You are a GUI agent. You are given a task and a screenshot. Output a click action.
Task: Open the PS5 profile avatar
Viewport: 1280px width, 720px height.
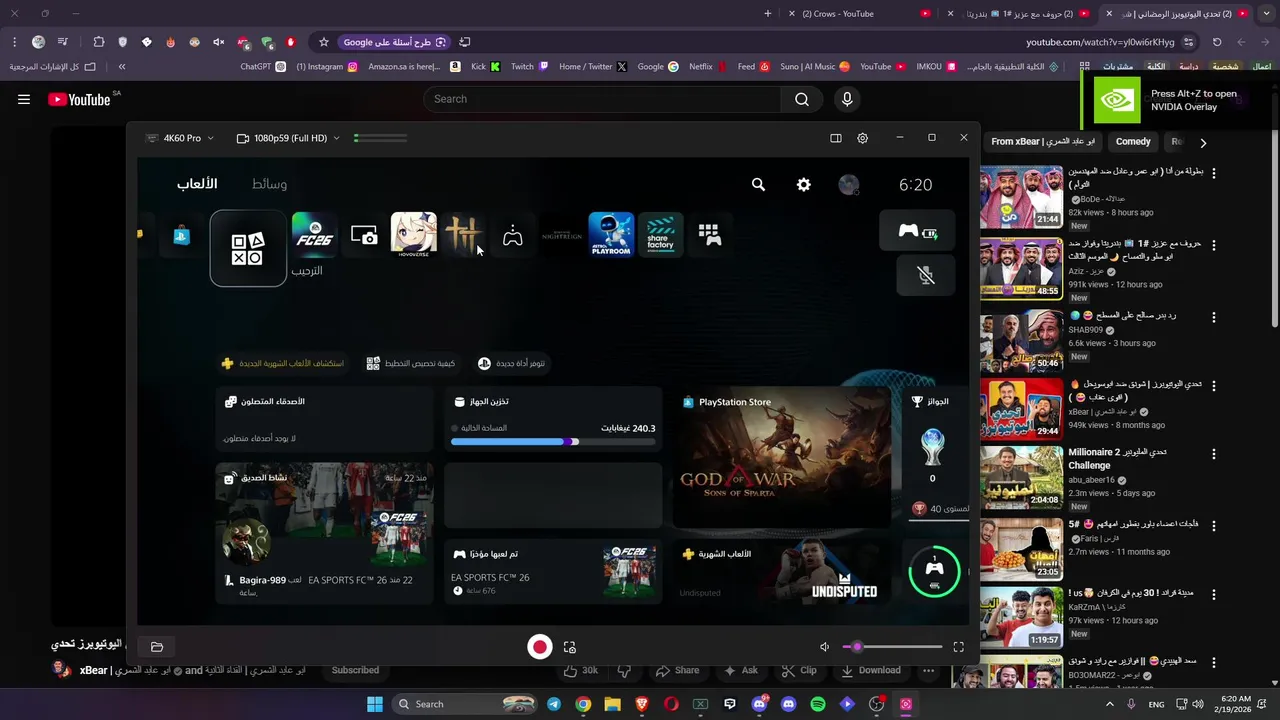[x=848, y=185]
